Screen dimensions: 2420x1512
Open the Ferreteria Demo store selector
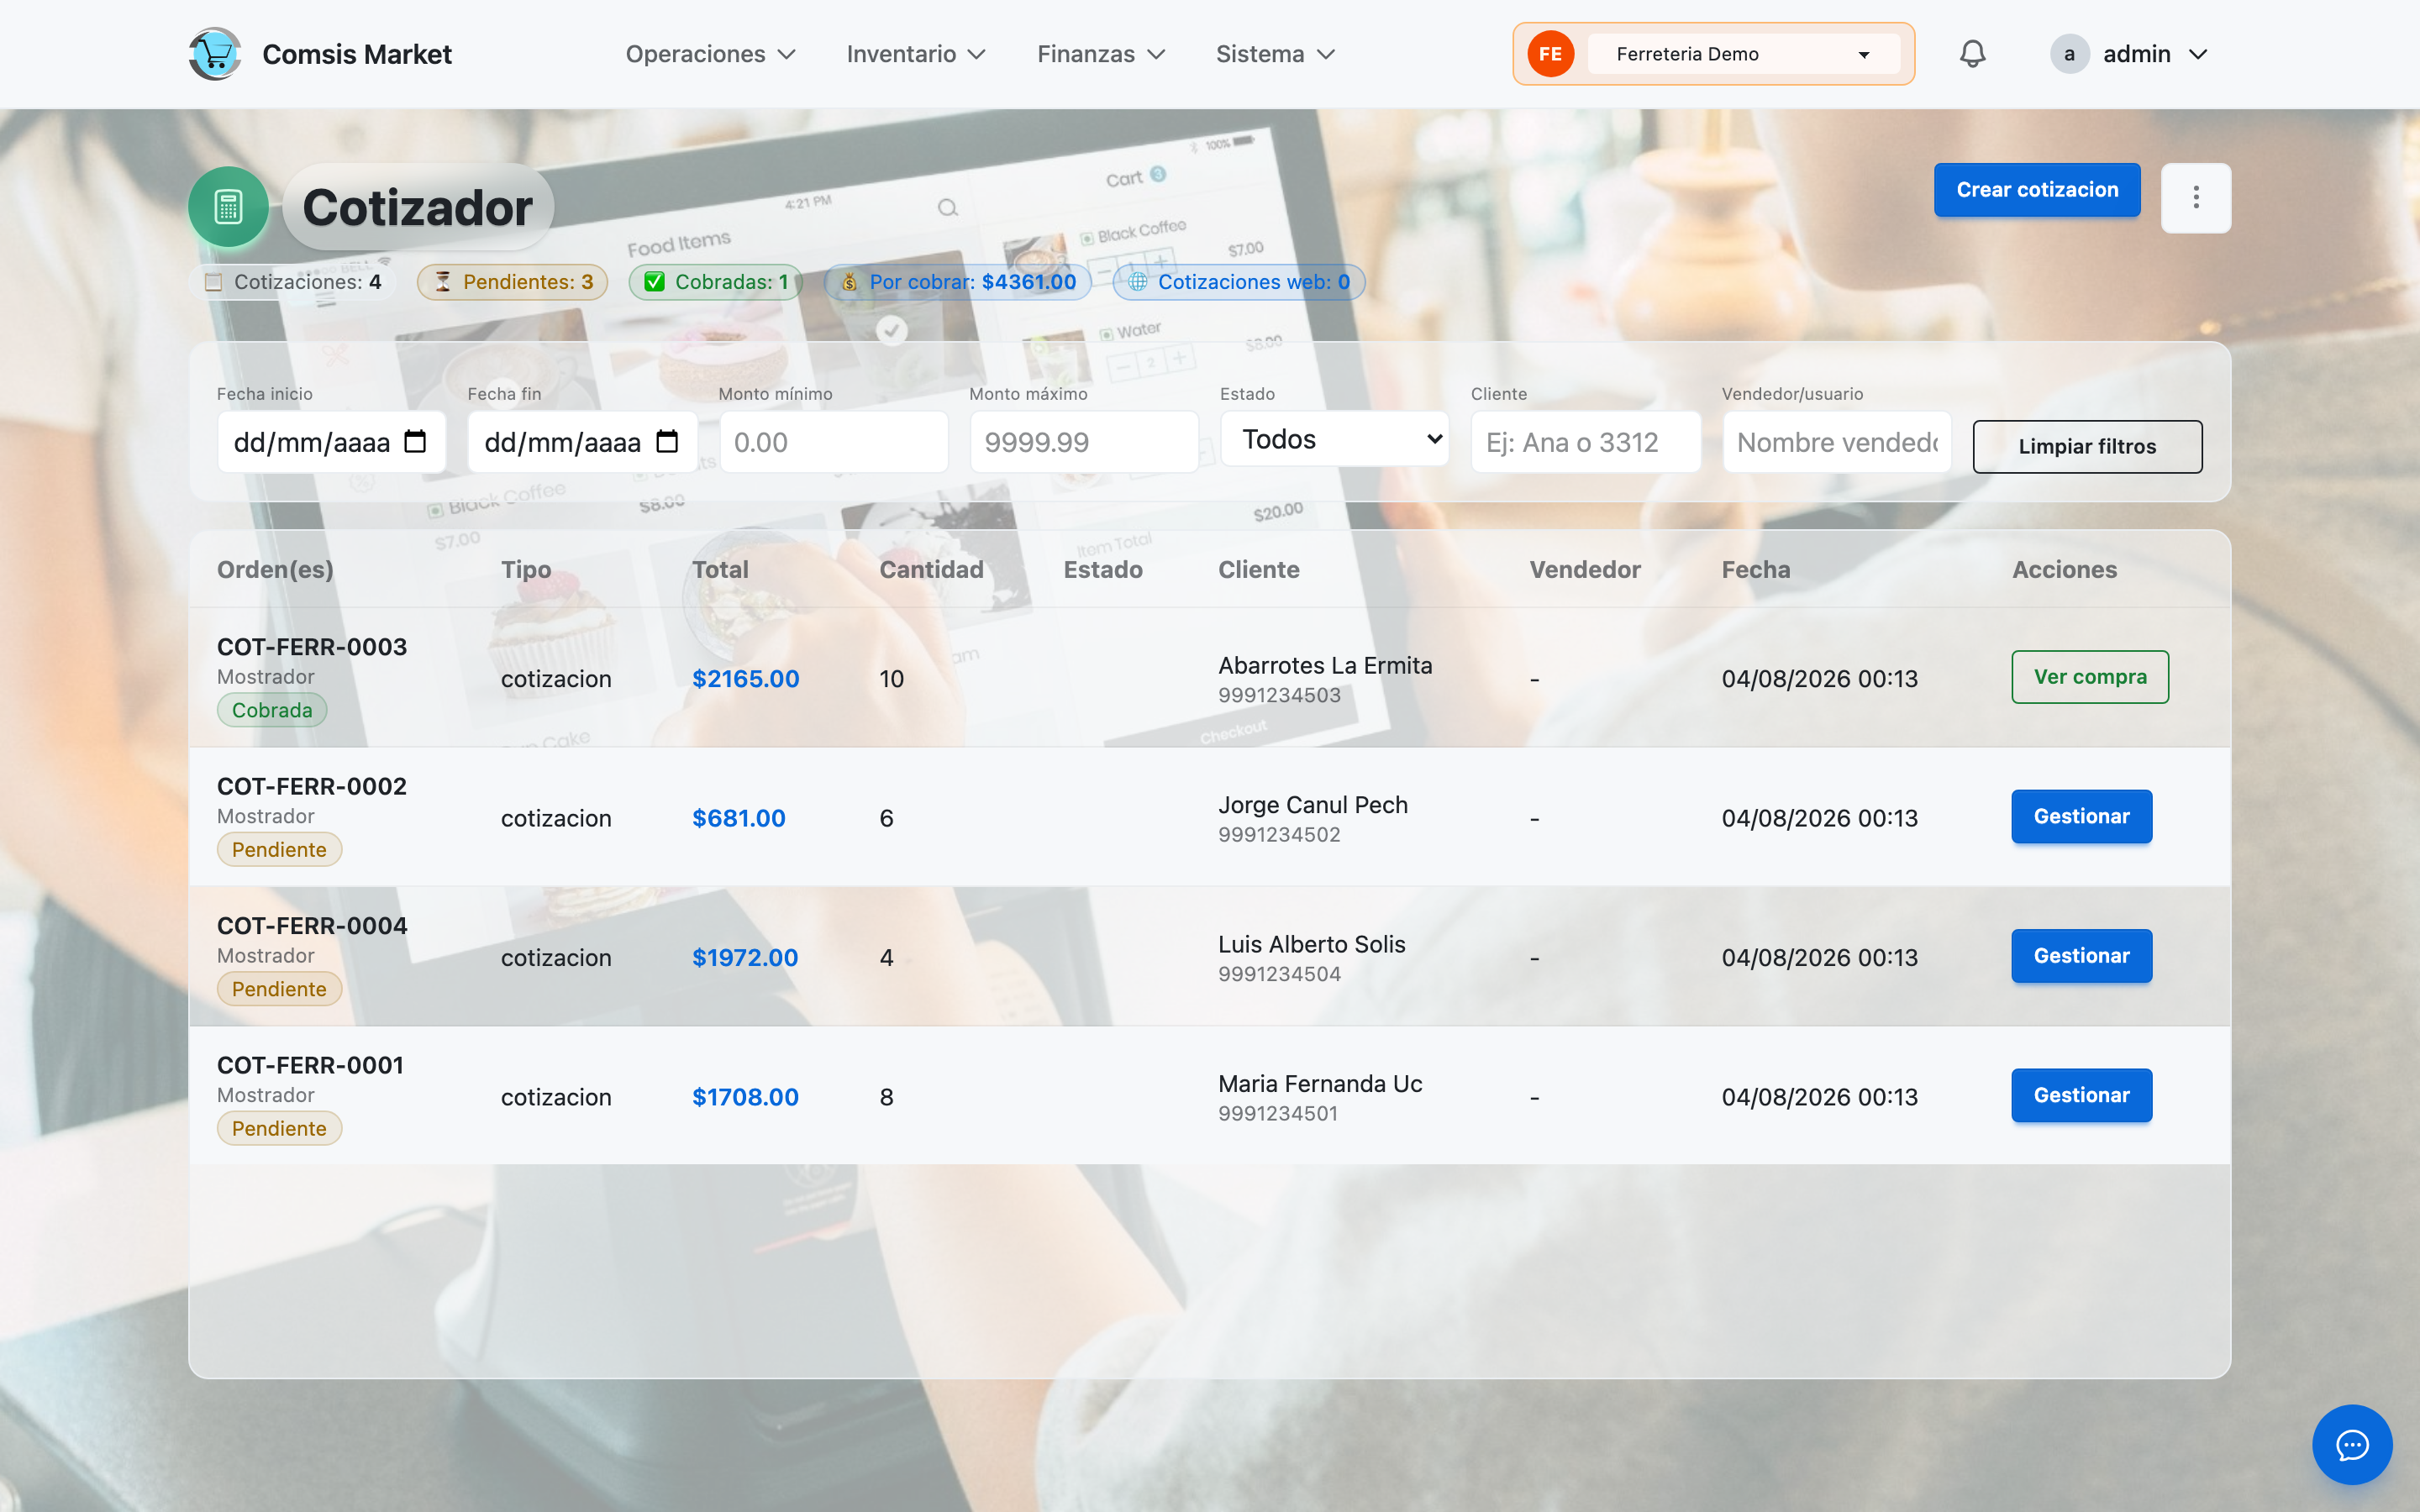[x=1744, y=54]
